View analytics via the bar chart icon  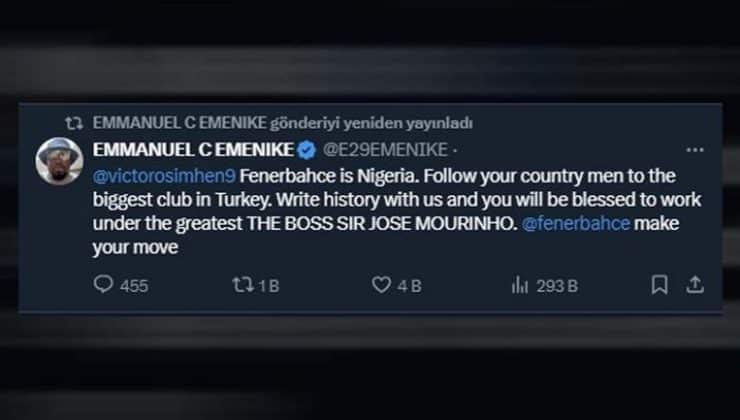(x=520, y=285)
